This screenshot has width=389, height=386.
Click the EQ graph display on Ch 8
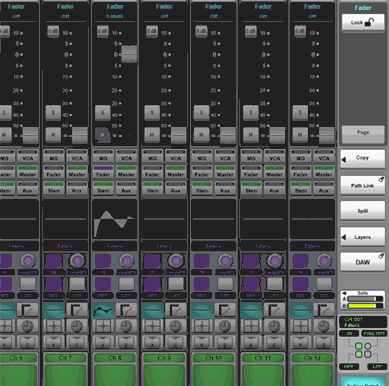(114, 219)
